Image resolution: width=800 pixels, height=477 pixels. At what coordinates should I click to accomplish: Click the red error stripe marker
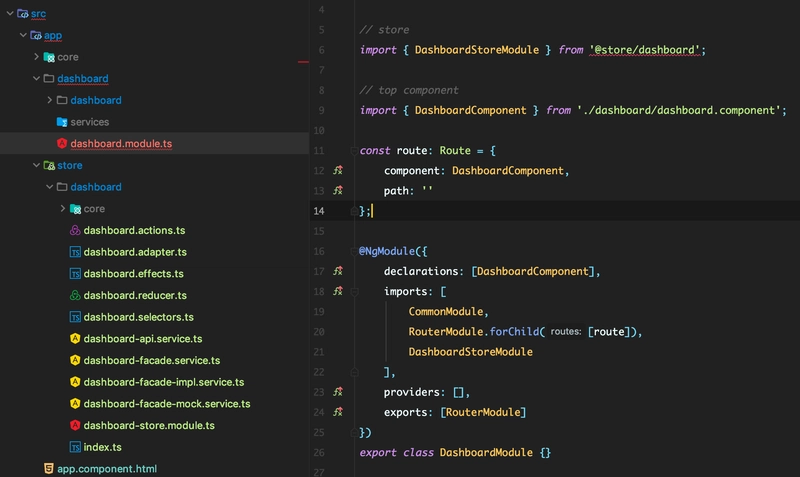[303, 62]
